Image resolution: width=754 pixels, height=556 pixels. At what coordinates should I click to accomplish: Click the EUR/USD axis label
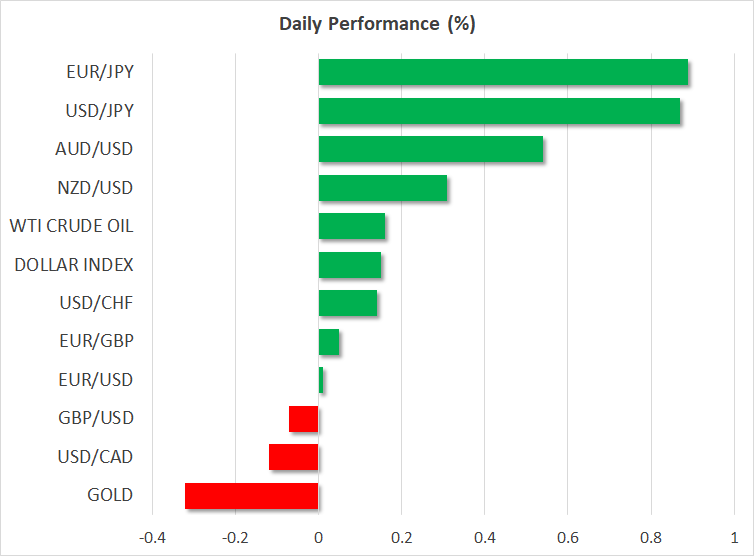[x=95, y=380]
